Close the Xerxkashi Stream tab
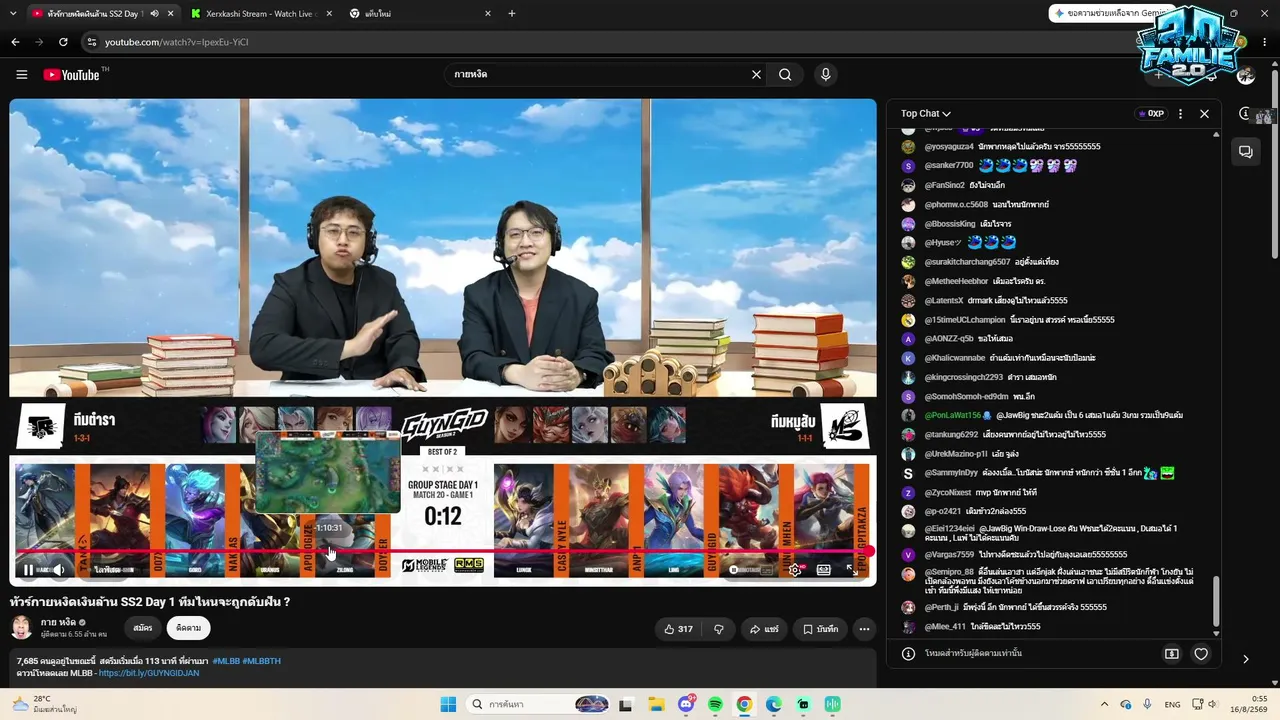The width and height of the screenshot is (1280, 720). tap(329, 13)
